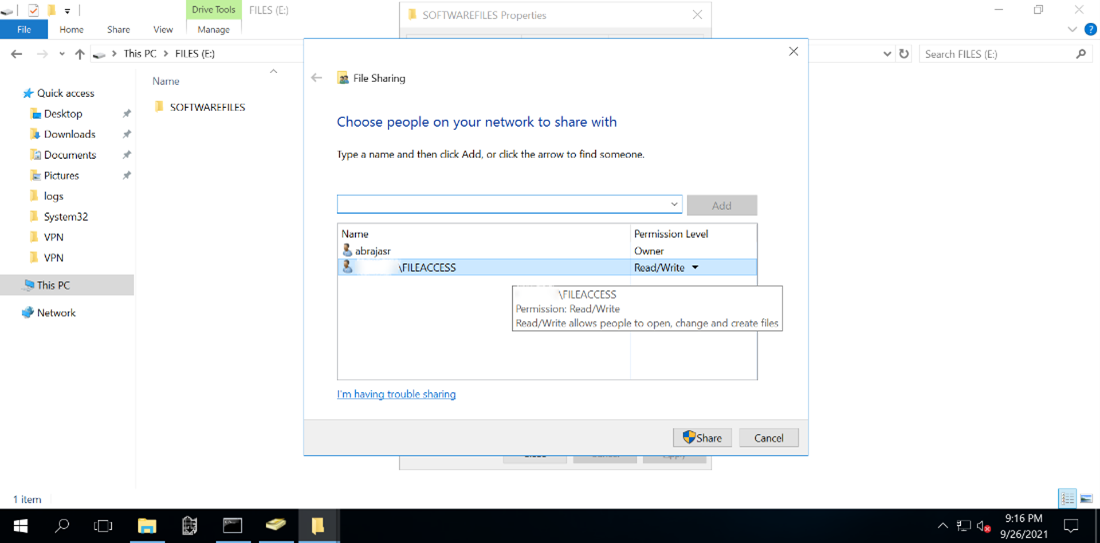1100x543 pixels.
Task: Select the FILEACCESS user row
Action: 546,267
